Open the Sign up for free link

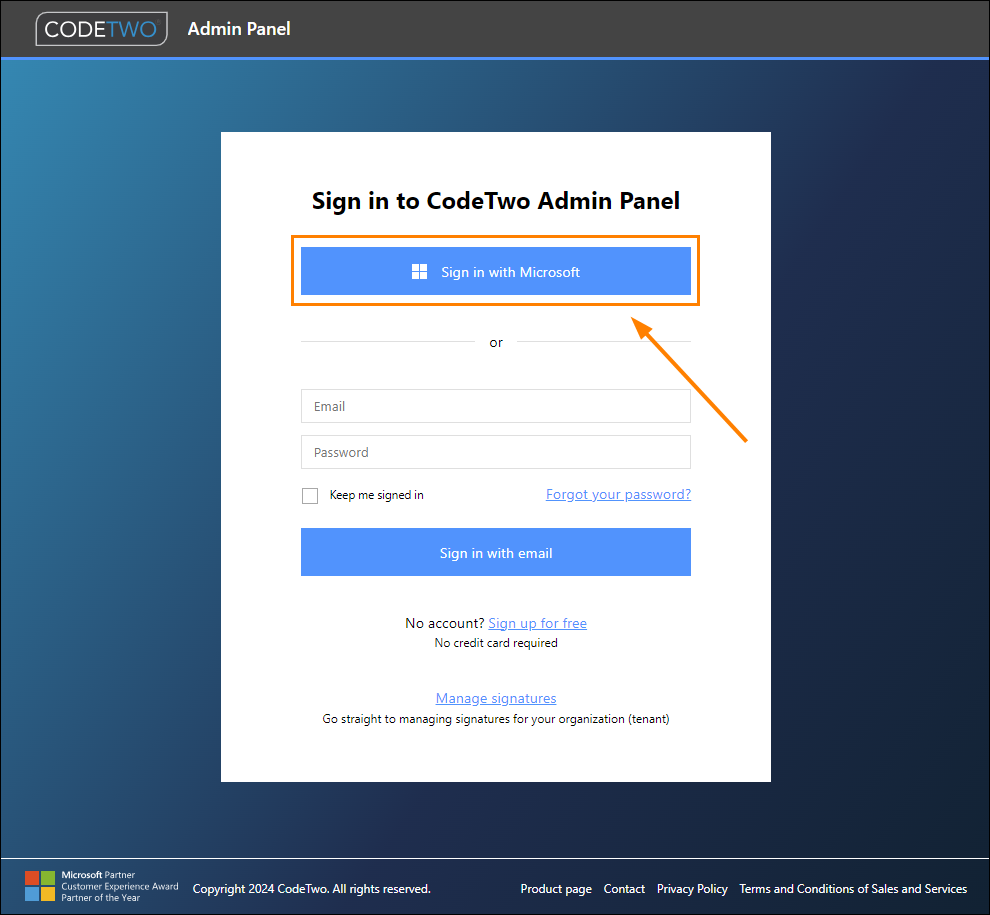click(x=537, y=623)
